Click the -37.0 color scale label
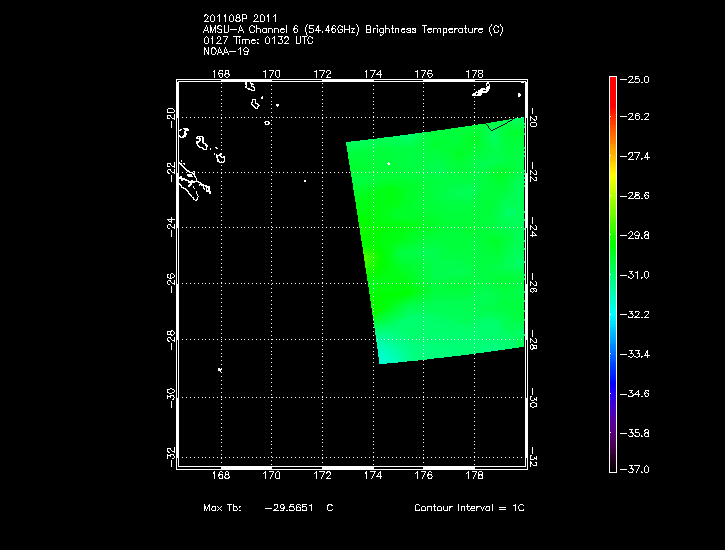The height and width of the screenshot is (550, 725). click(637, 469)
